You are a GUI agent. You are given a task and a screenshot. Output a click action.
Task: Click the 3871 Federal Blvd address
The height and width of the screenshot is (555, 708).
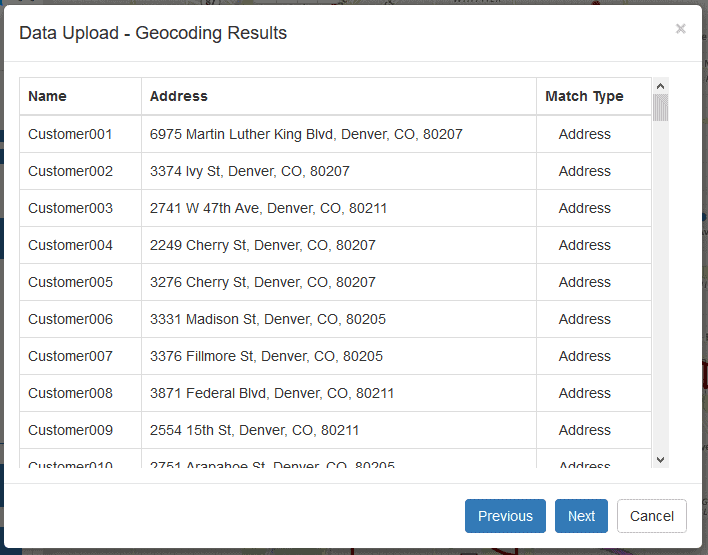click(x=272, y=393)
